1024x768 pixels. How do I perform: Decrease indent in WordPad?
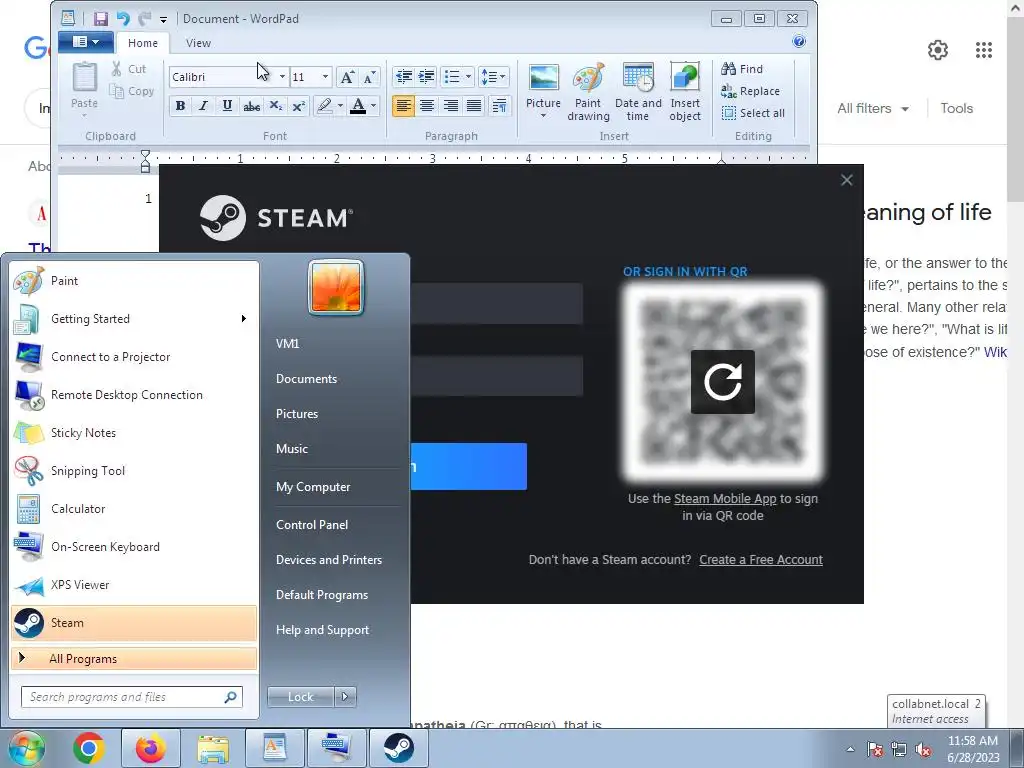[x=404, y=77]
